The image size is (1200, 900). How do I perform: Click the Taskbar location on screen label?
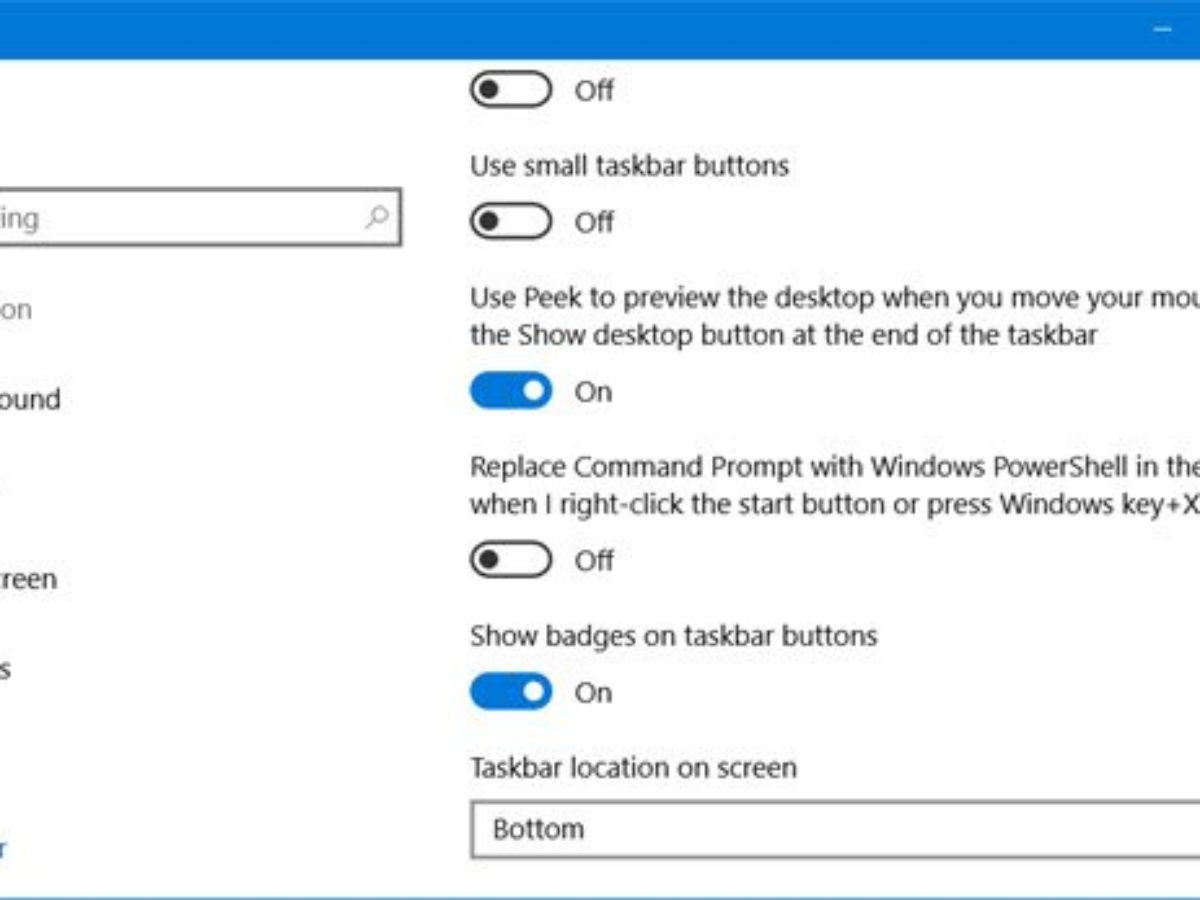[633, 768]
